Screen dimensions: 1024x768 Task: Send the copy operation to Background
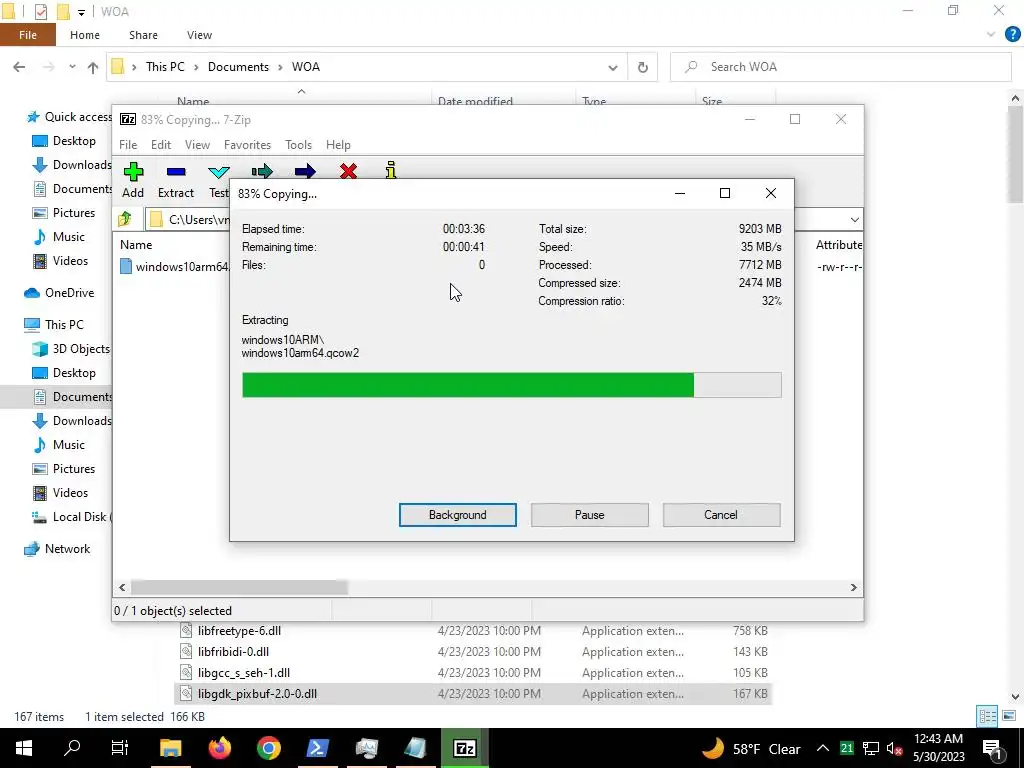tap(458, 515)
